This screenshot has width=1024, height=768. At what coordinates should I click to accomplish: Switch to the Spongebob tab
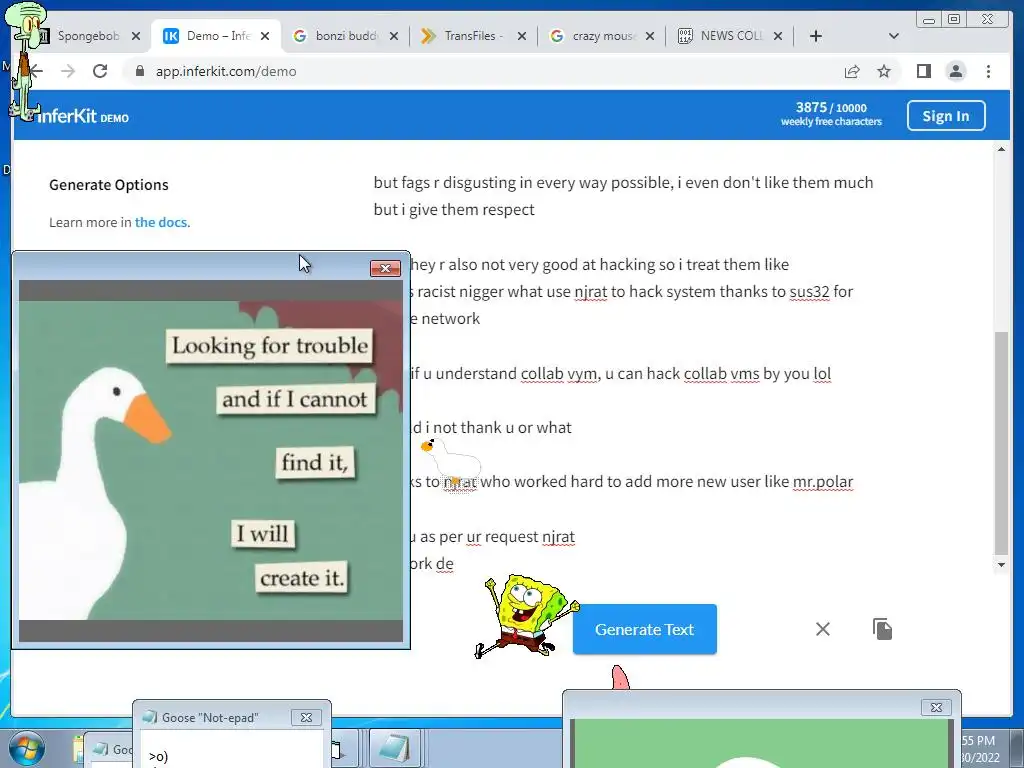point(87,36)
